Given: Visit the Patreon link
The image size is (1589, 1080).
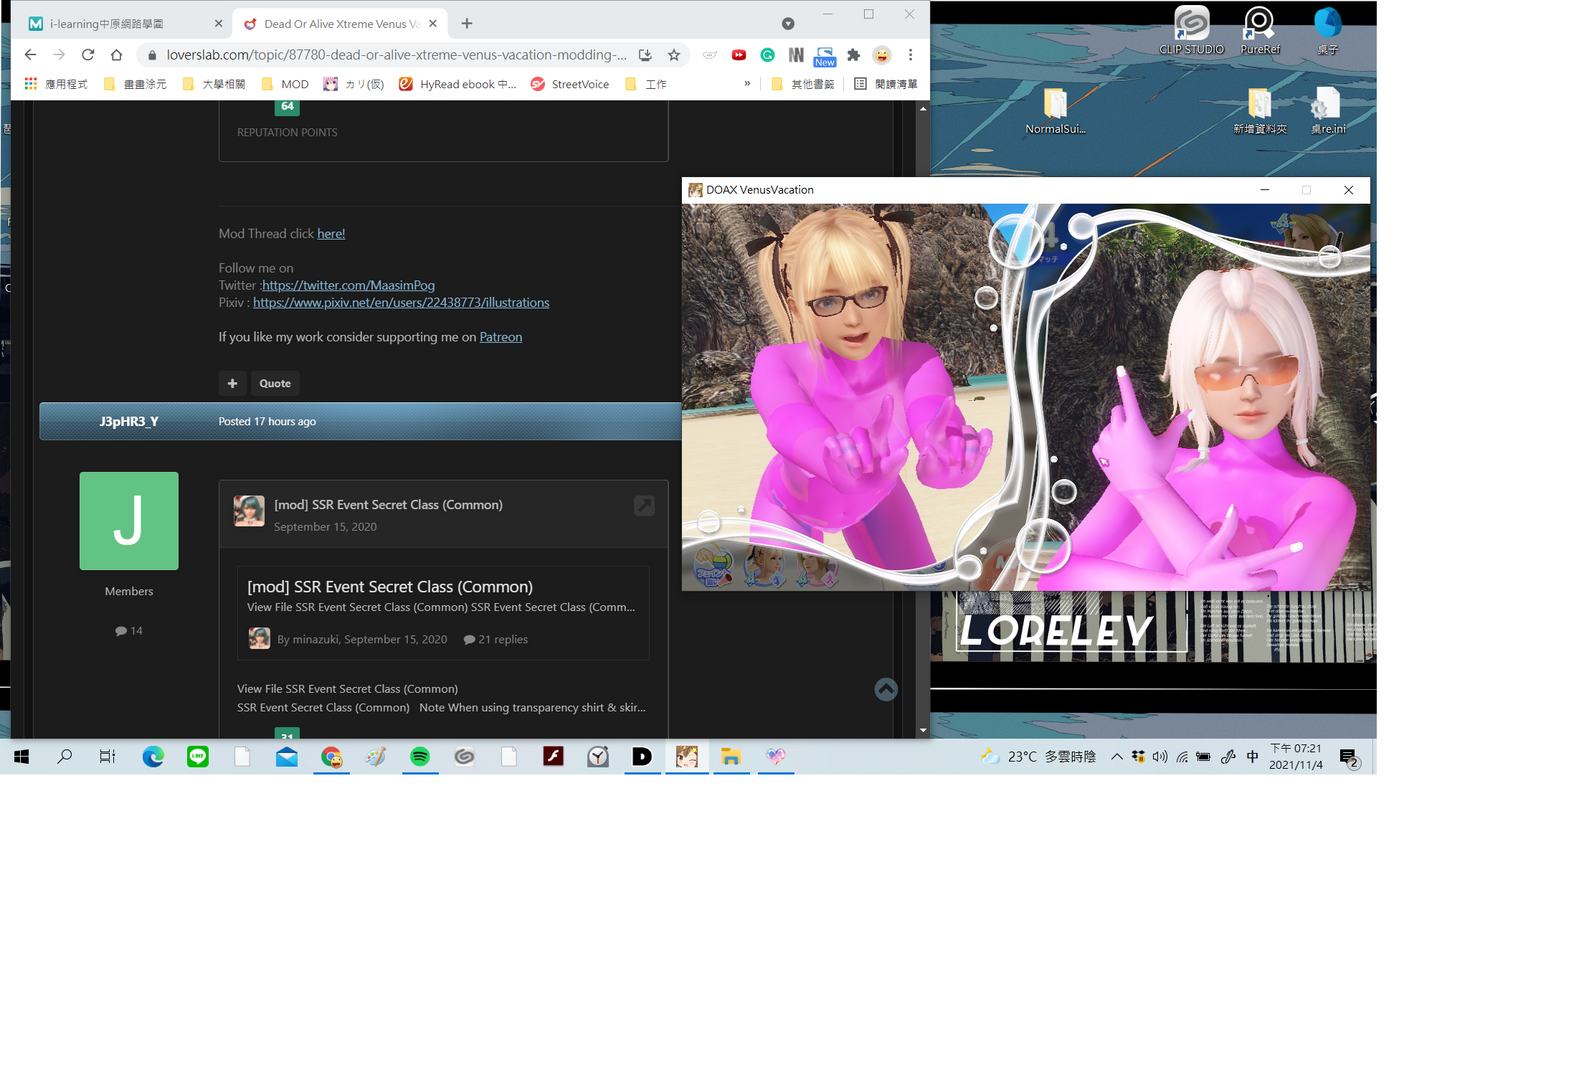Looking at the screenshot, I should coord(501,337).
